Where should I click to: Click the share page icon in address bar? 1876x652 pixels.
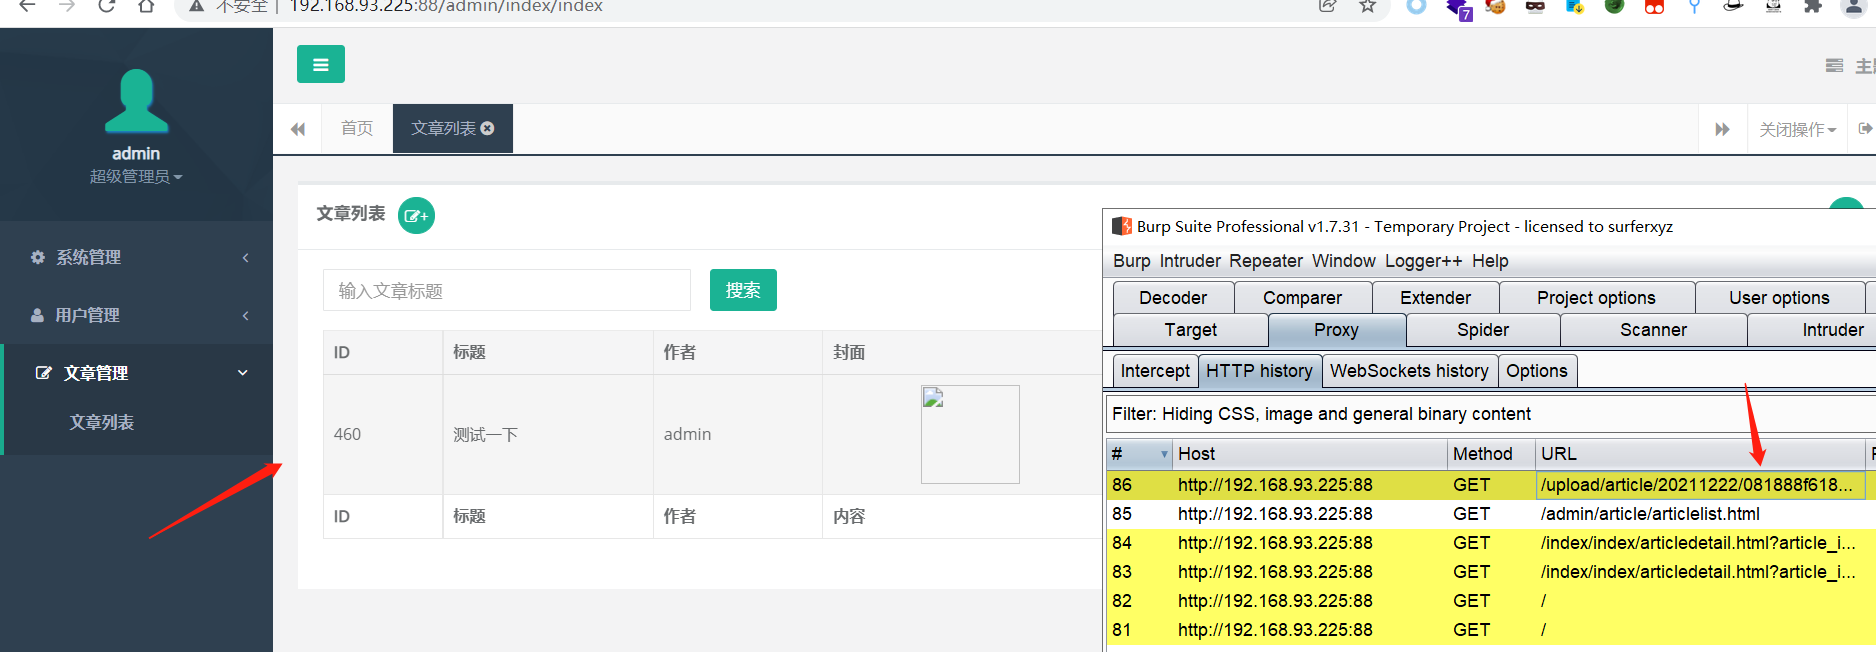(1328, 6)
